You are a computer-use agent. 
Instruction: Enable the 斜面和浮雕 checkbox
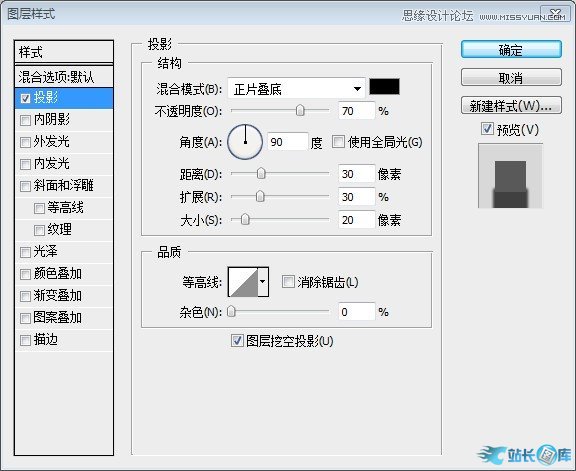(25, 186)
